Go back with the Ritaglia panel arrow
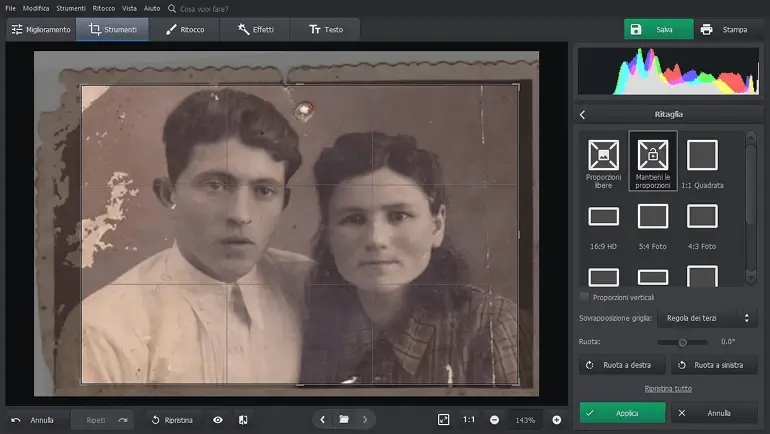The height and width of the screenshot is (434, 770). click(x=582, y=114)
